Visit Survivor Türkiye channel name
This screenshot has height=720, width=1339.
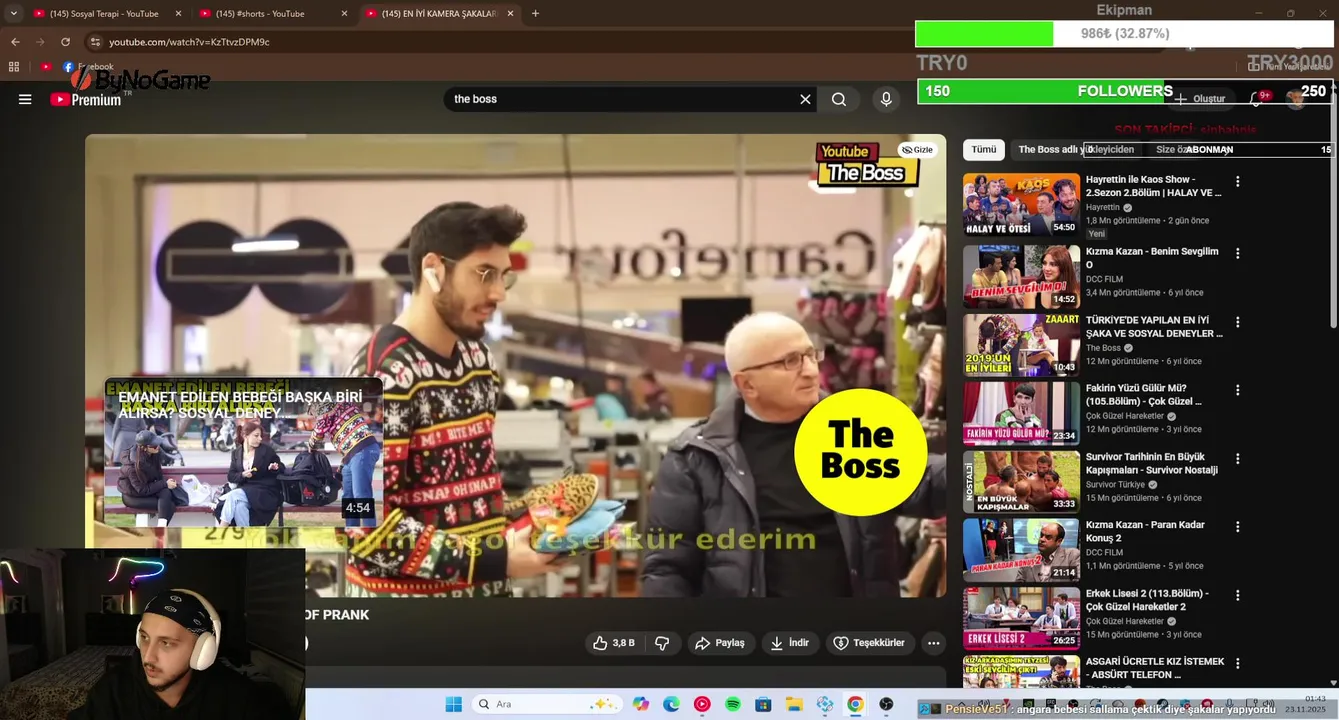pyautogui.click(x=1115, y=484)
